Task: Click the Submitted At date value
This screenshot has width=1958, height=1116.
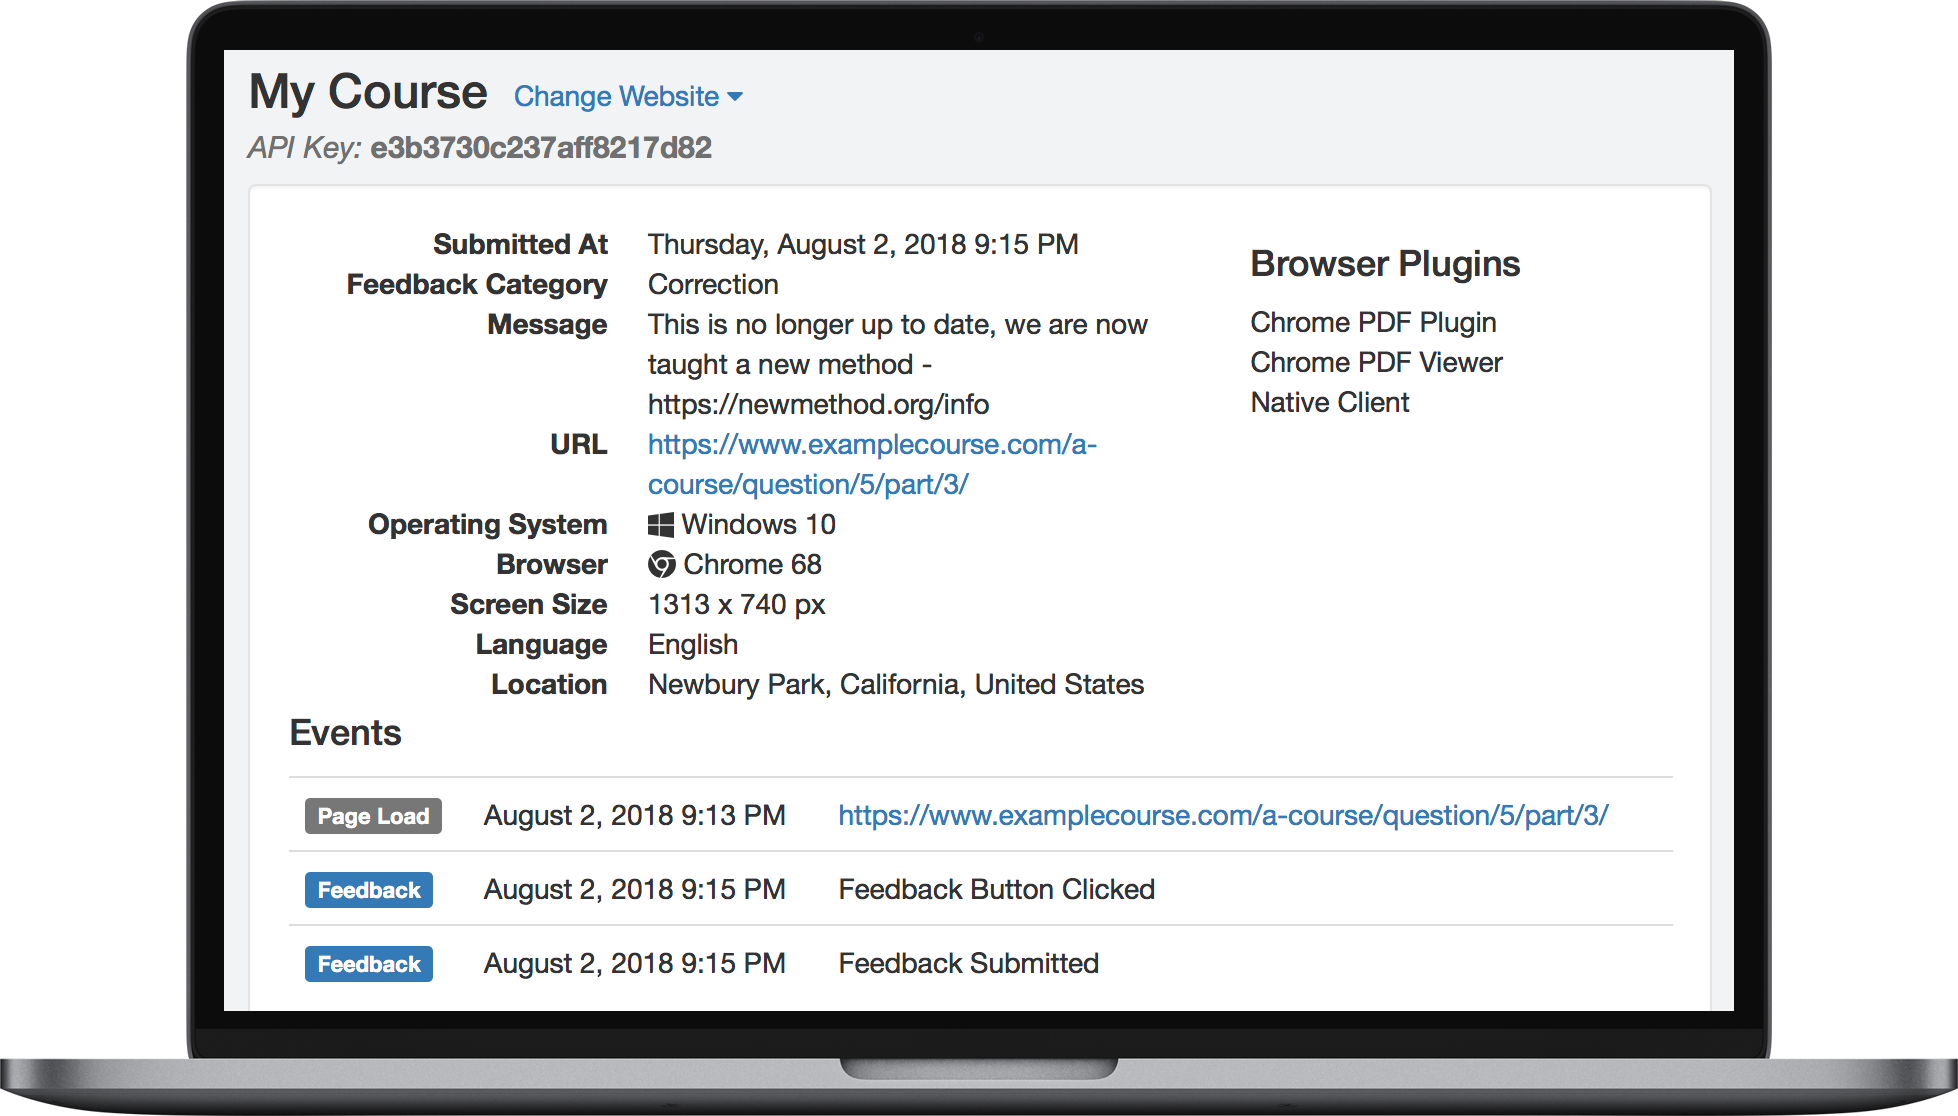Action: pos(862,245)
